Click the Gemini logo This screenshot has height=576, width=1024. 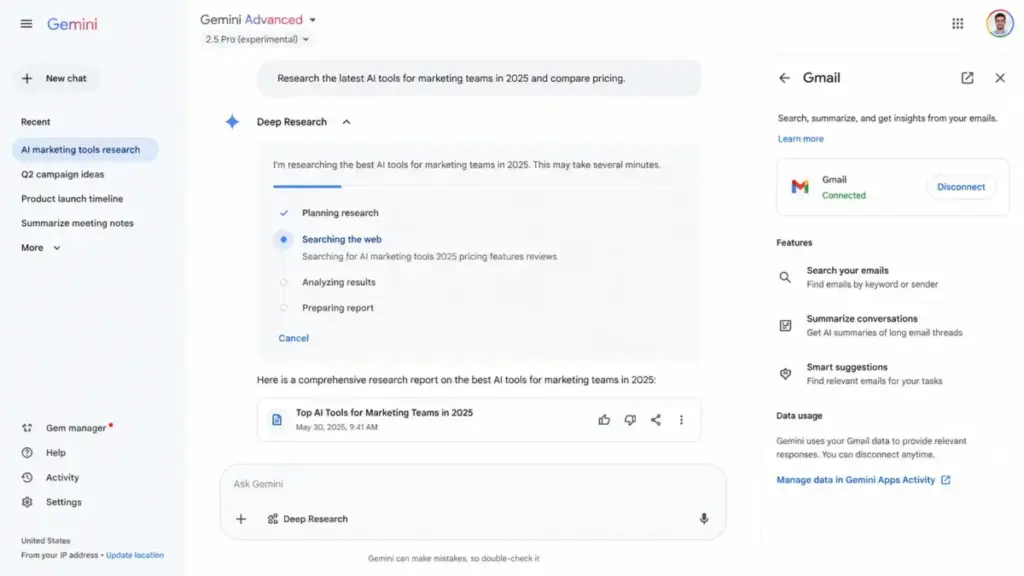pos(72,24)
